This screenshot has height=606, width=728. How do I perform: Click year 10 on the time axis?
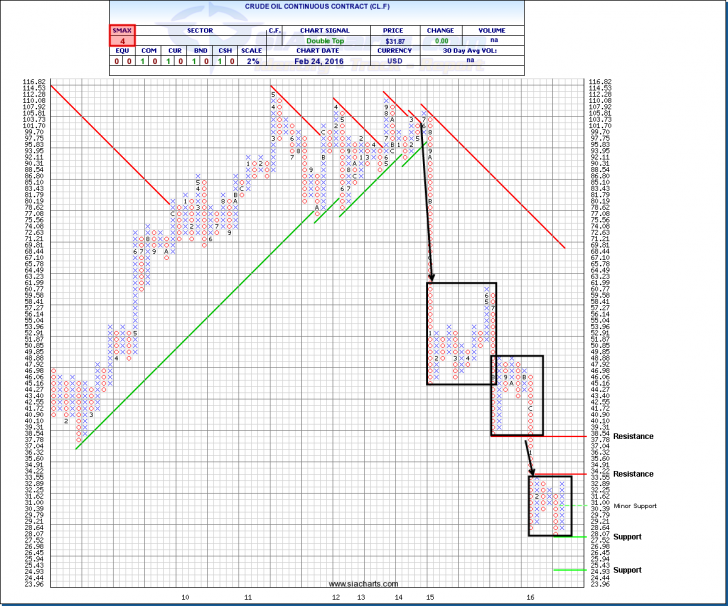[x=170, y=596]
